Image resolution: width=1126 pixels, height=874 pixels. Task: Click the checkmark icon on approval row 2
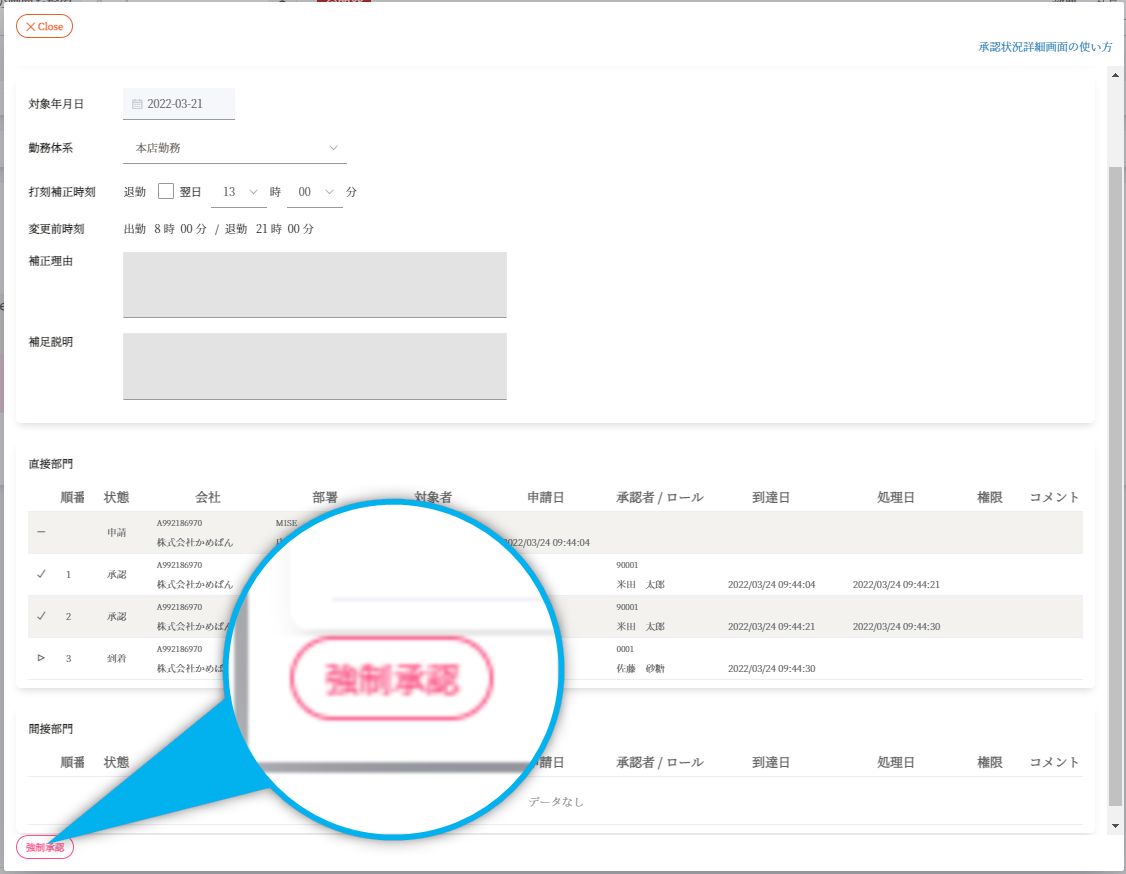pos(41,616)
